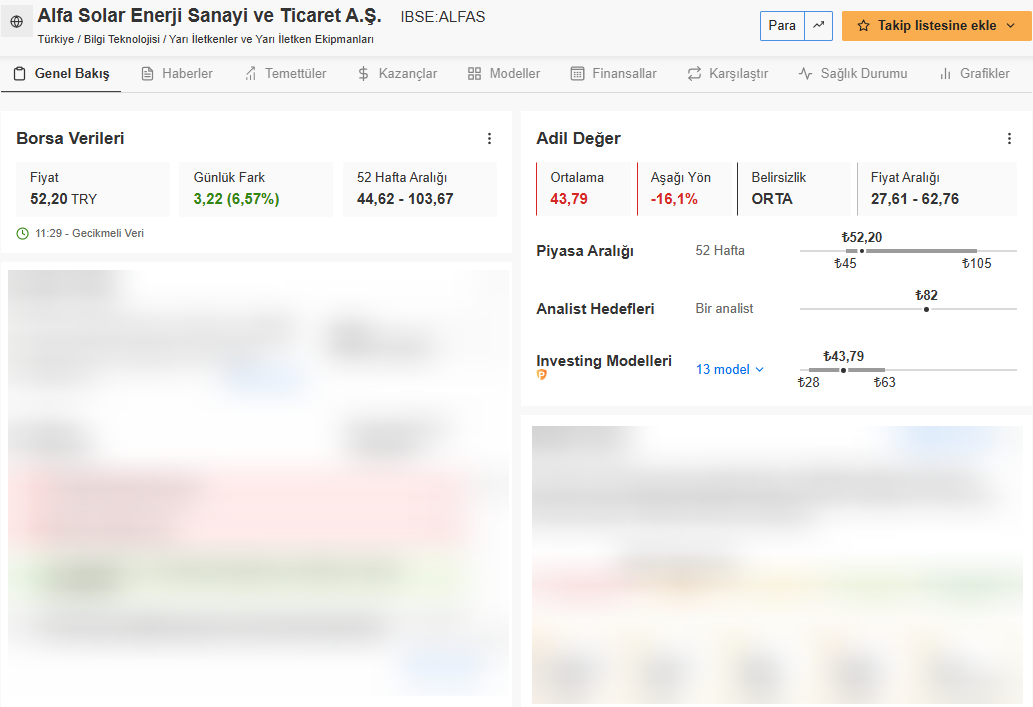Image resolution: width=1033 pixels, height=707 pixels.
Task: Open the Karşılaştır tab
Action: pos(727,74)
